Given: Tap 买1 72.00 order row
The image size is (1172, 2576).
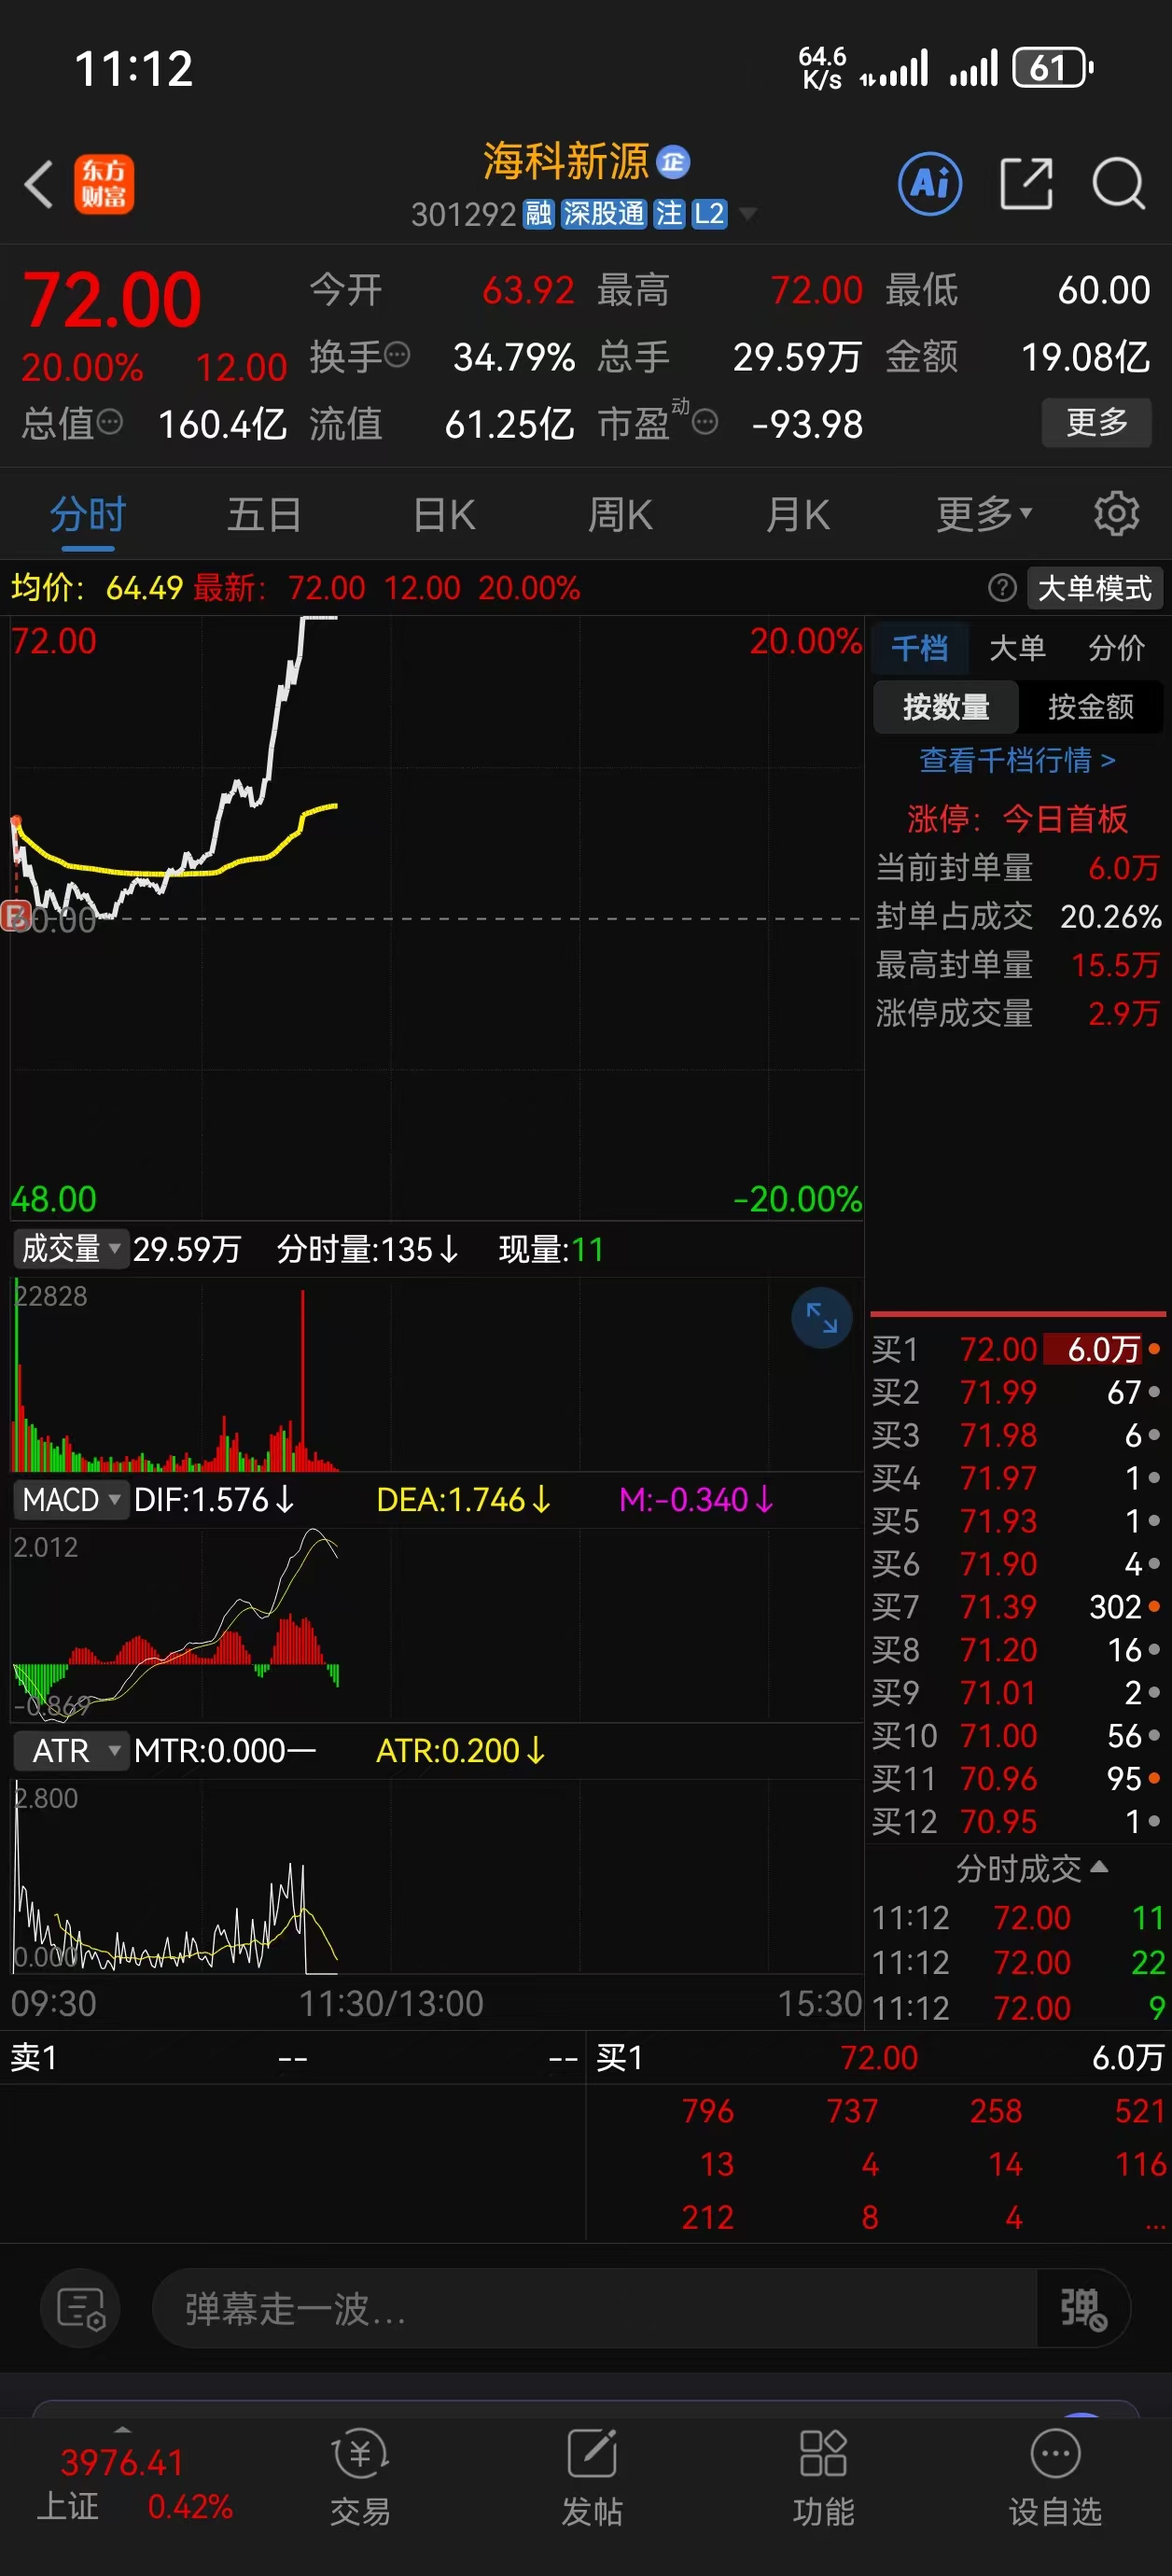Looking at the screenshot, I should point(1016,1348).
